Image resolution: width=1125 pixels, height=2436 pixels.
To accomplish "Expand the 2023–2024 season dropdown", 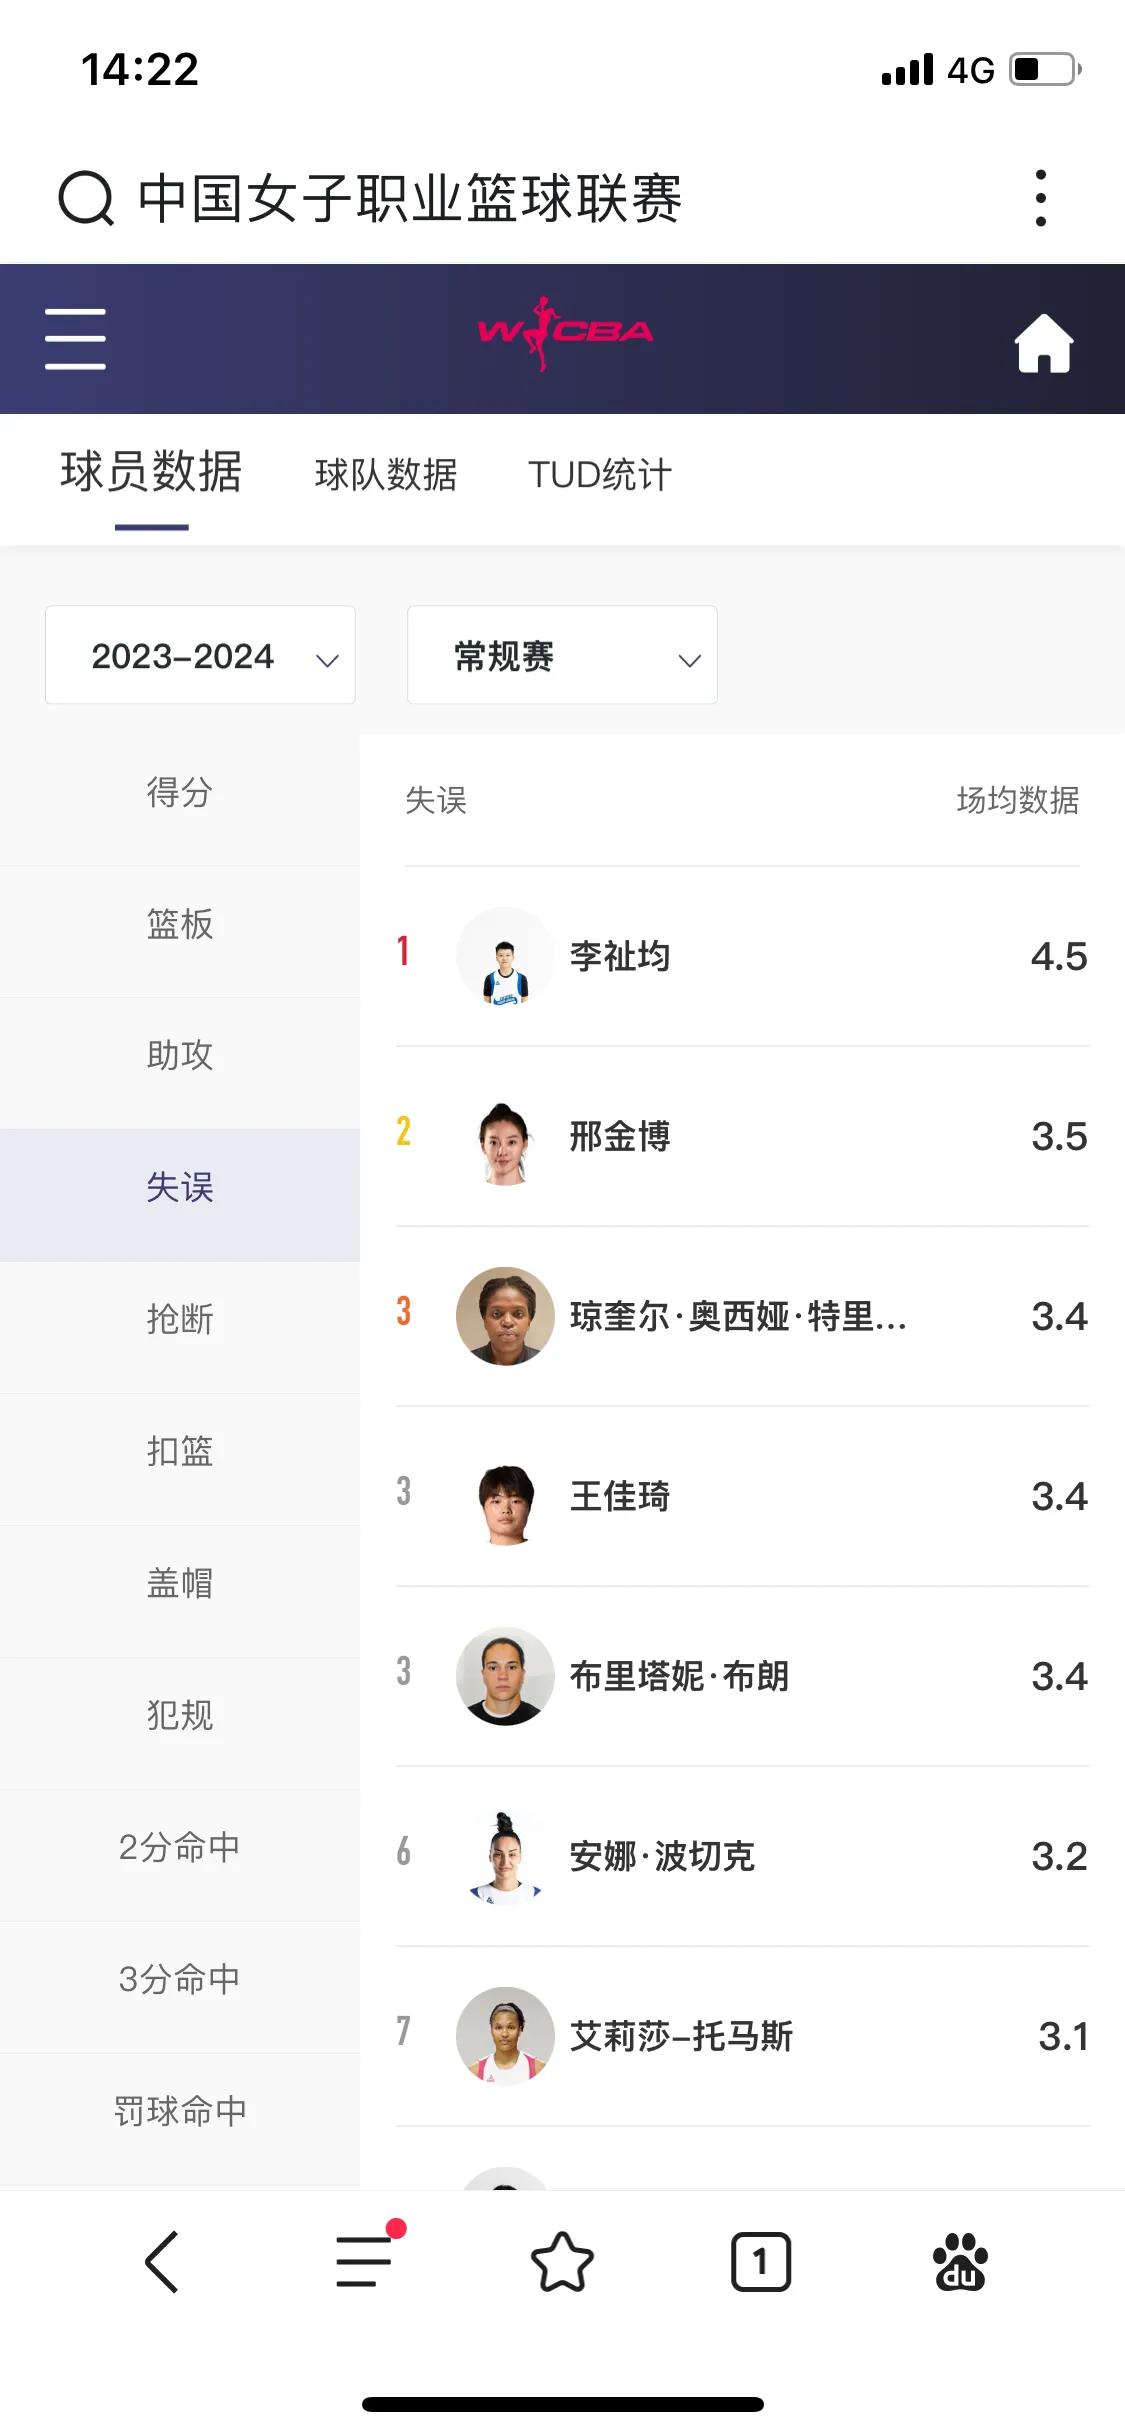I will pyautogui.click(x=200, y=655).
